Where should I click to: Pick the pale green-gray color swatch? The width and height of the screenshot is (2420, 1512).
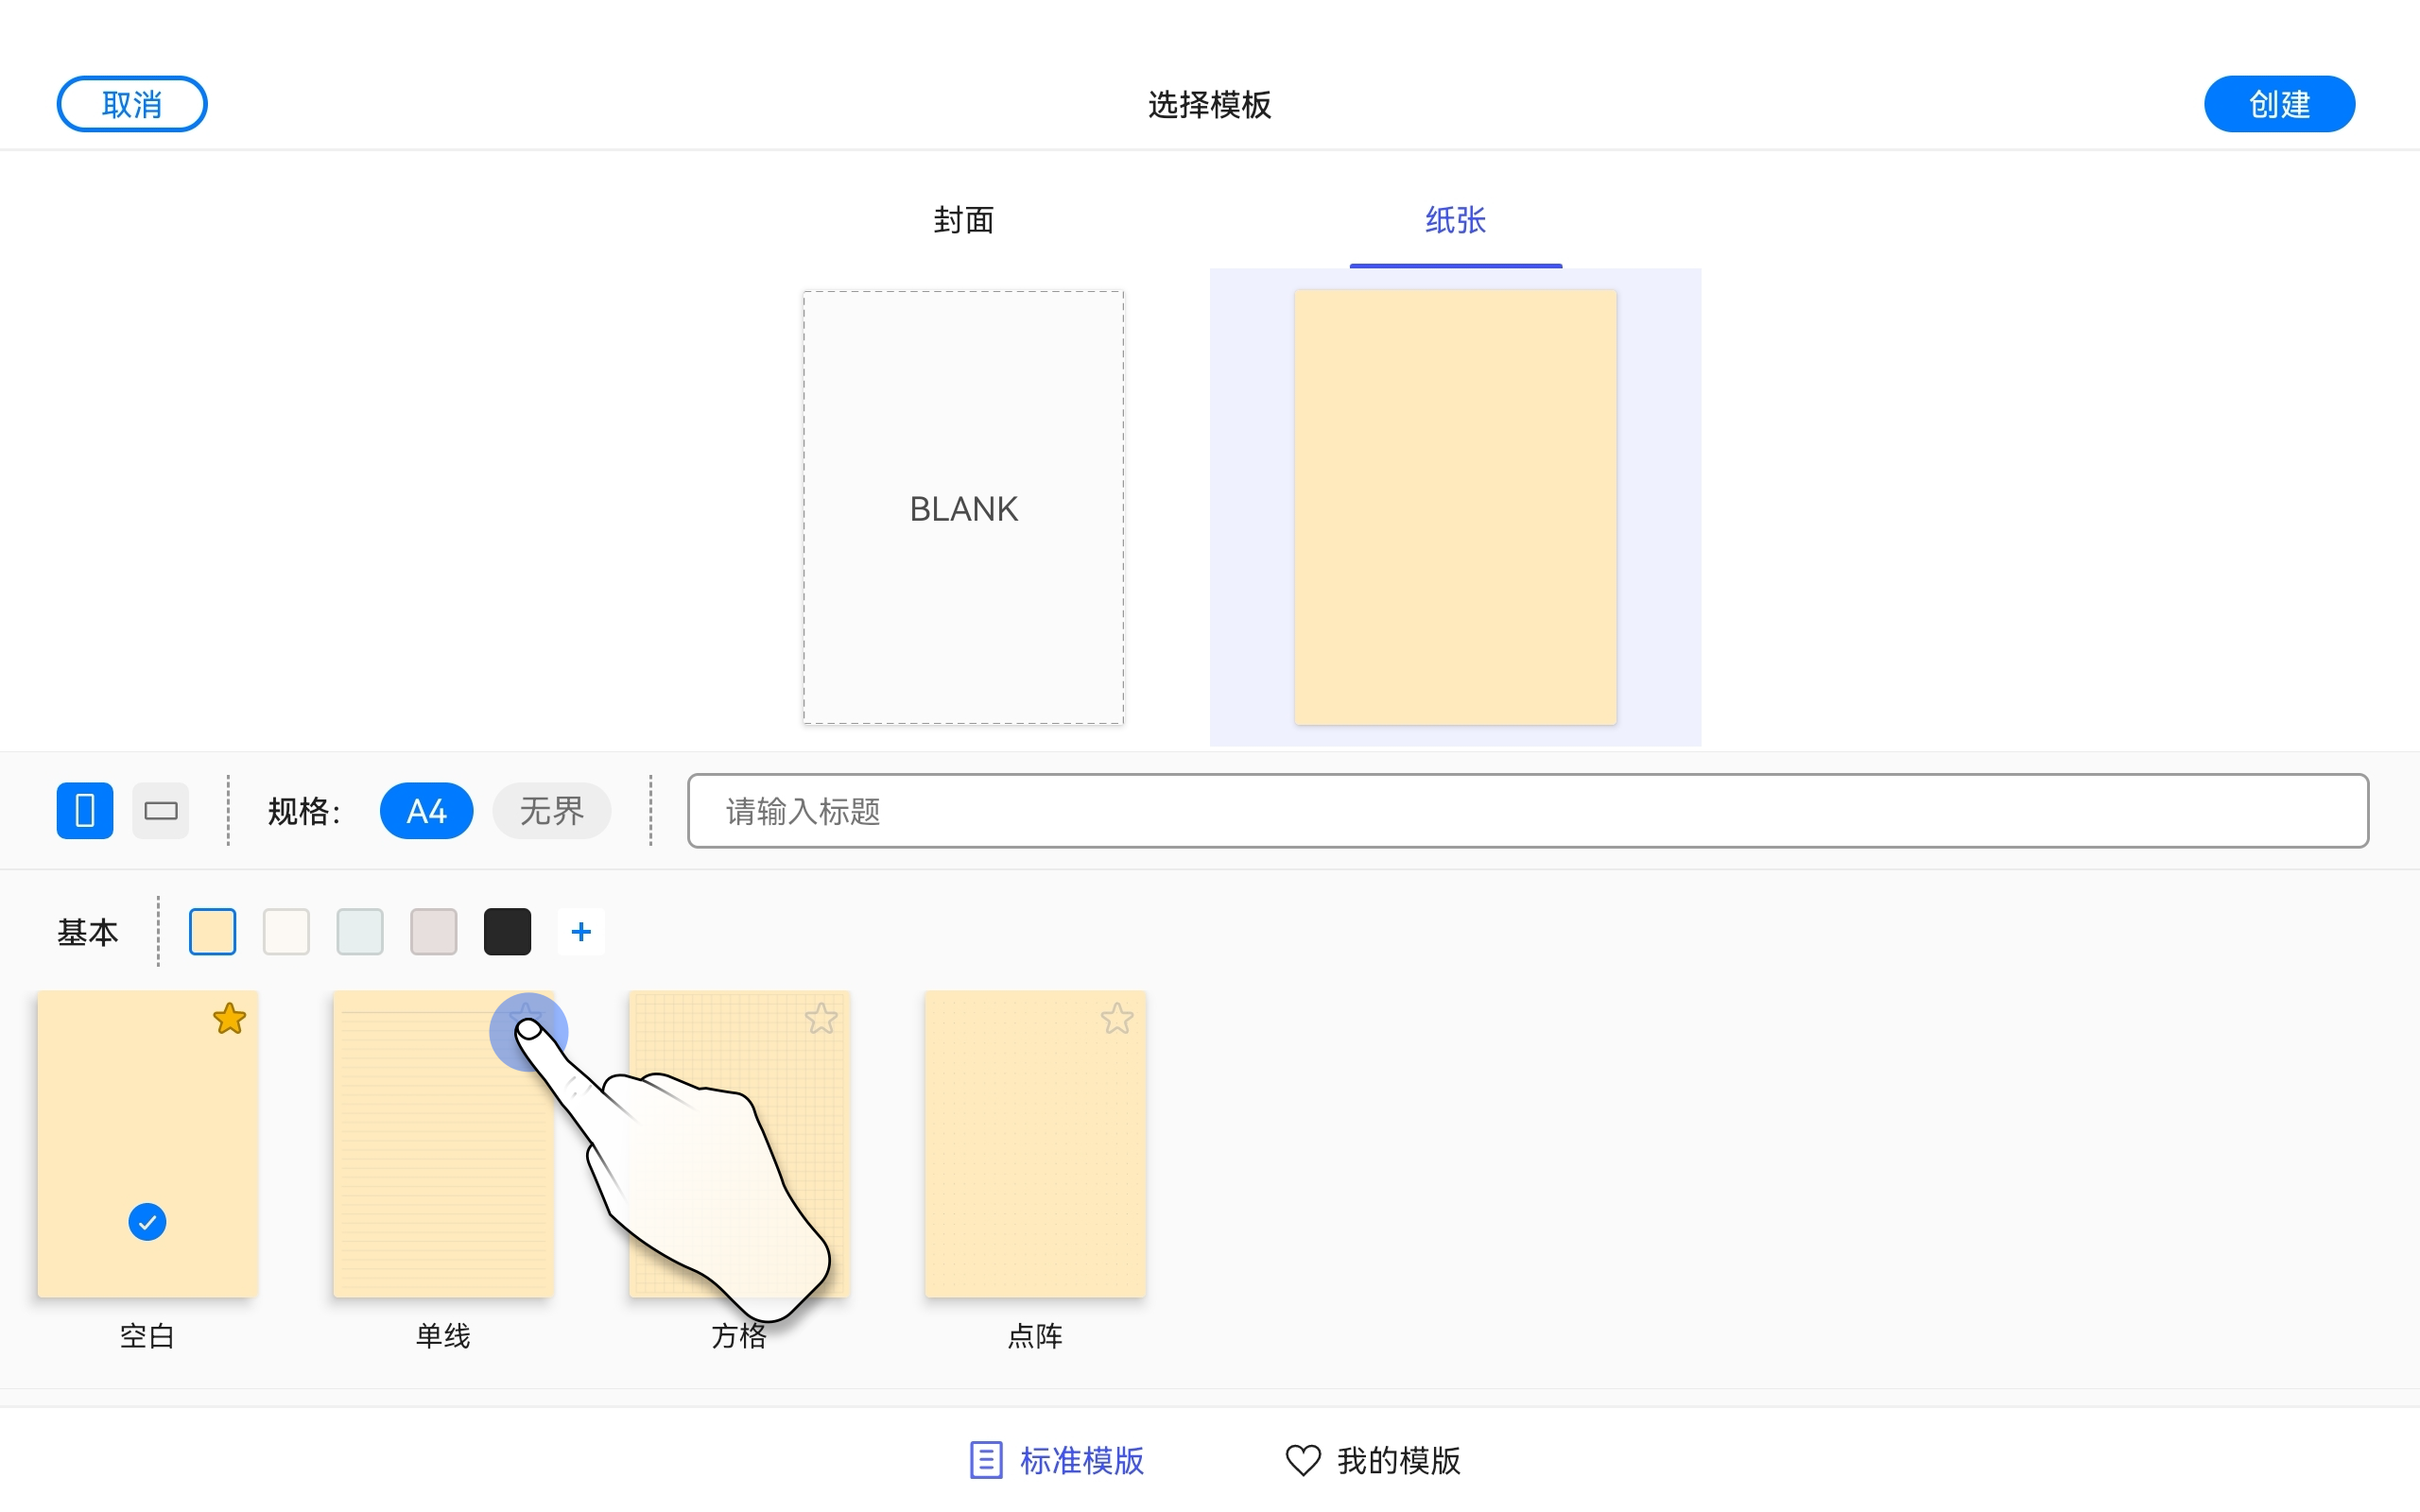(360, 932)
